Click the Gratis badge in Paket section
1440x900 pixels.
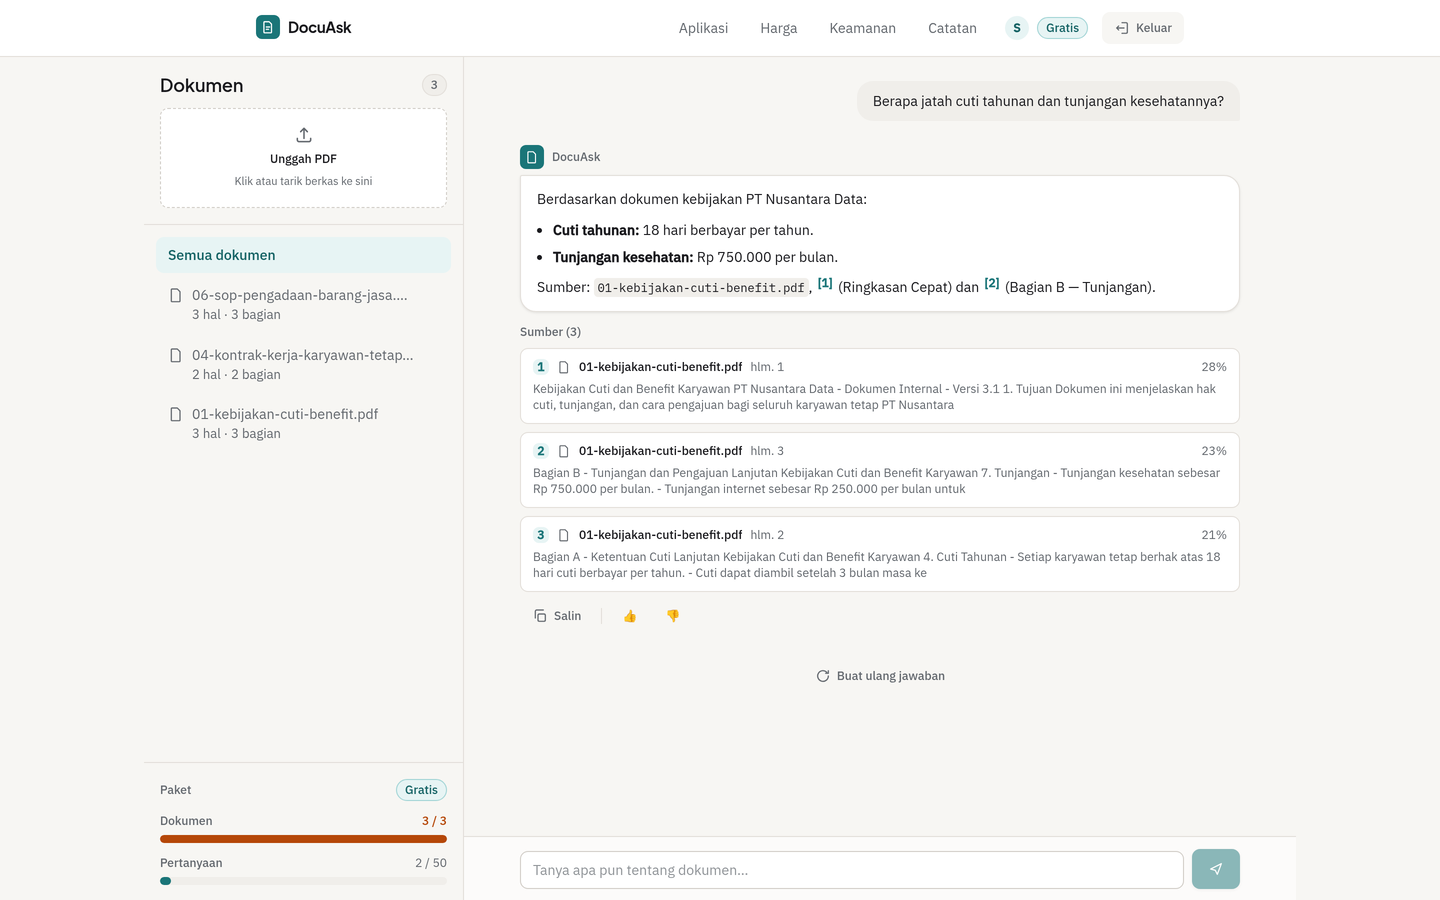click(421, 790)
